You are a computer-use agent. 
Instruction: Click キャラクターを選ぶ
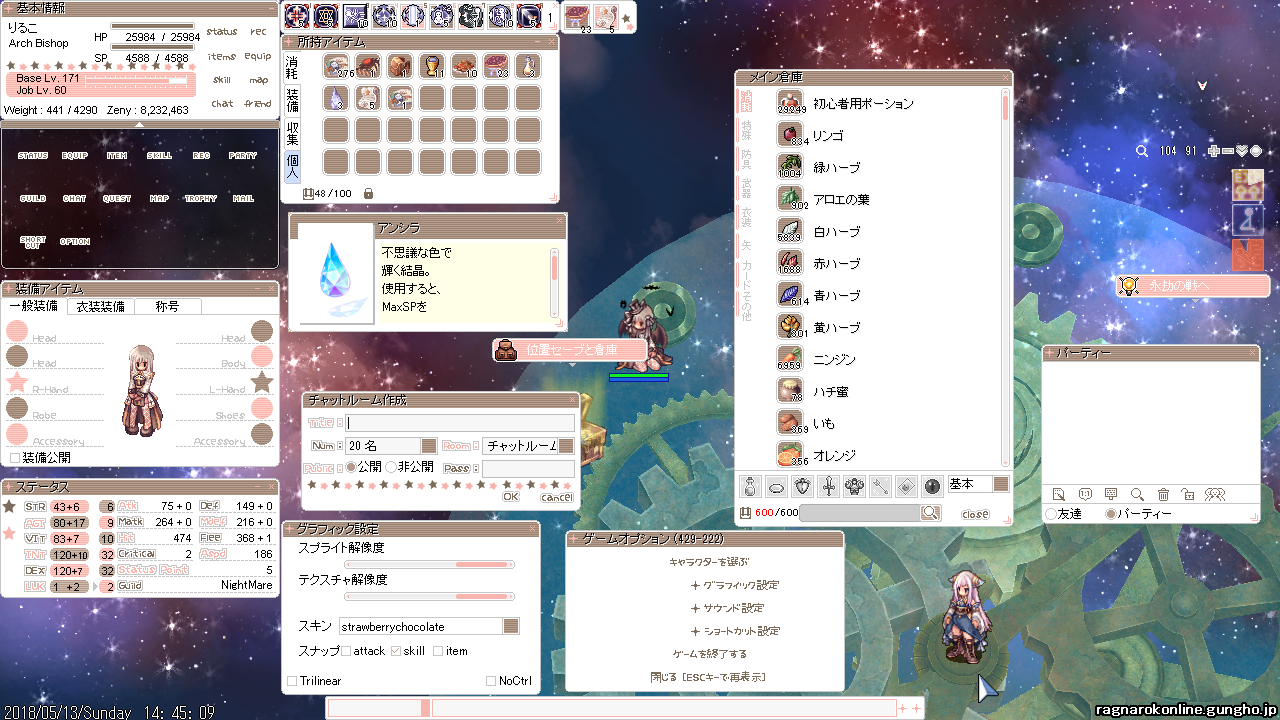pyautogui.click(x=709, y=562)
